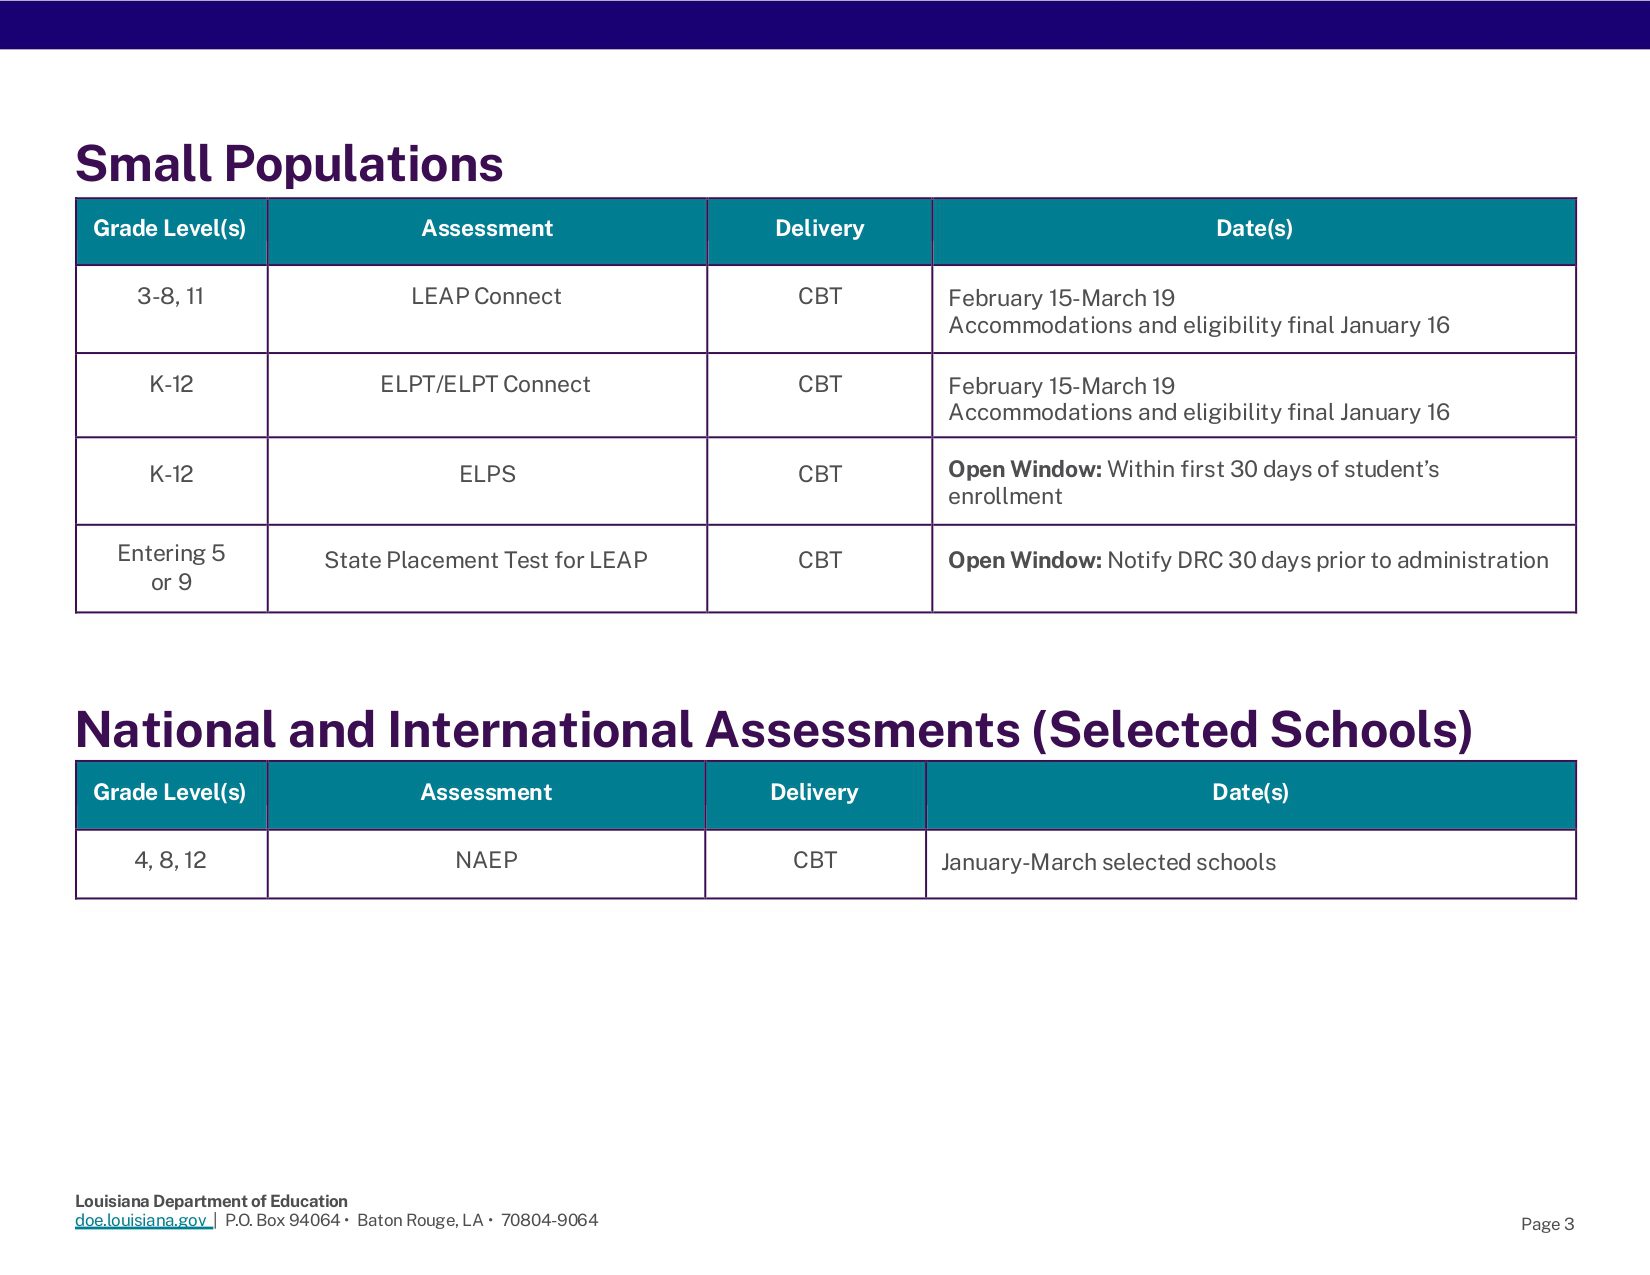Click the Page 3 footer label
This screenshot has width=1650, height=1275.
[x=1547, y=1224]
